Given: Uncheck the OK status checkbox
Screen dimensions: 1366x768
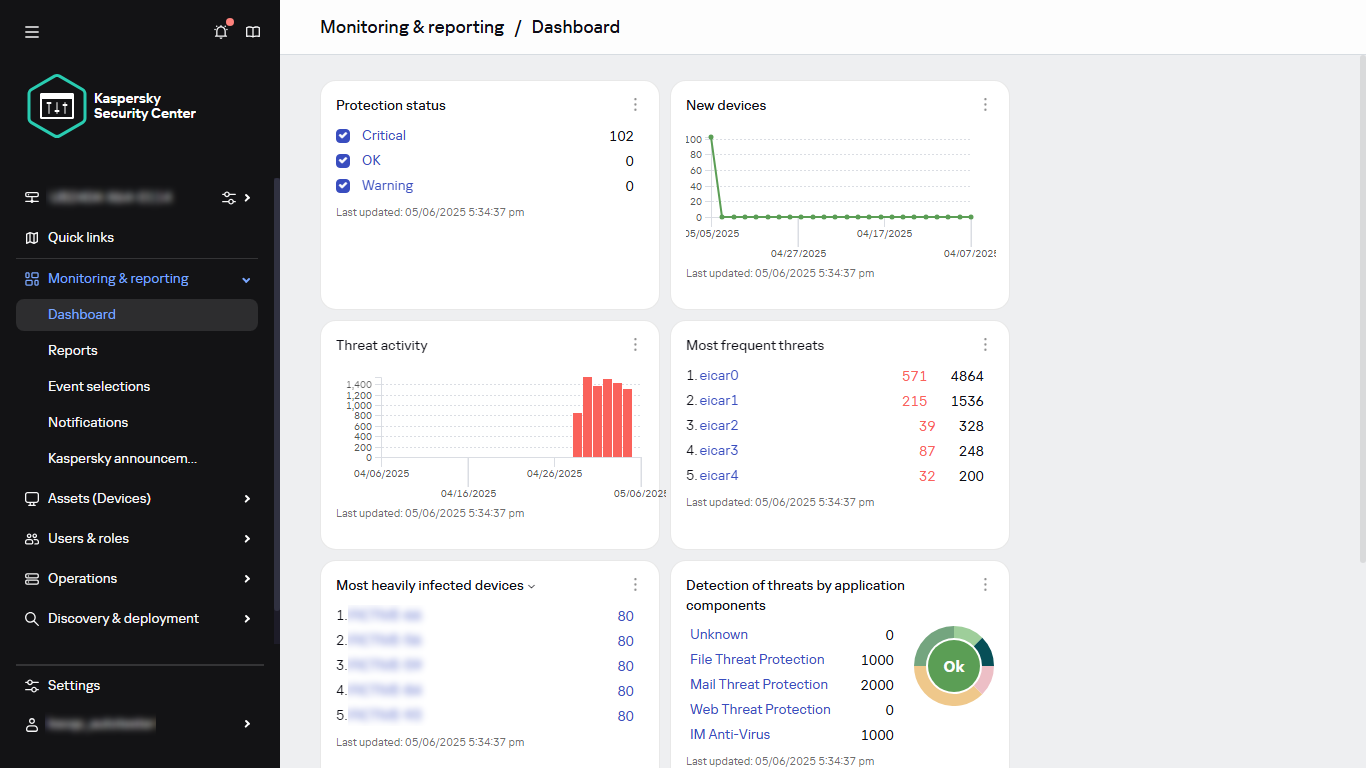Looking at the screenshot, I should point(343,160).
